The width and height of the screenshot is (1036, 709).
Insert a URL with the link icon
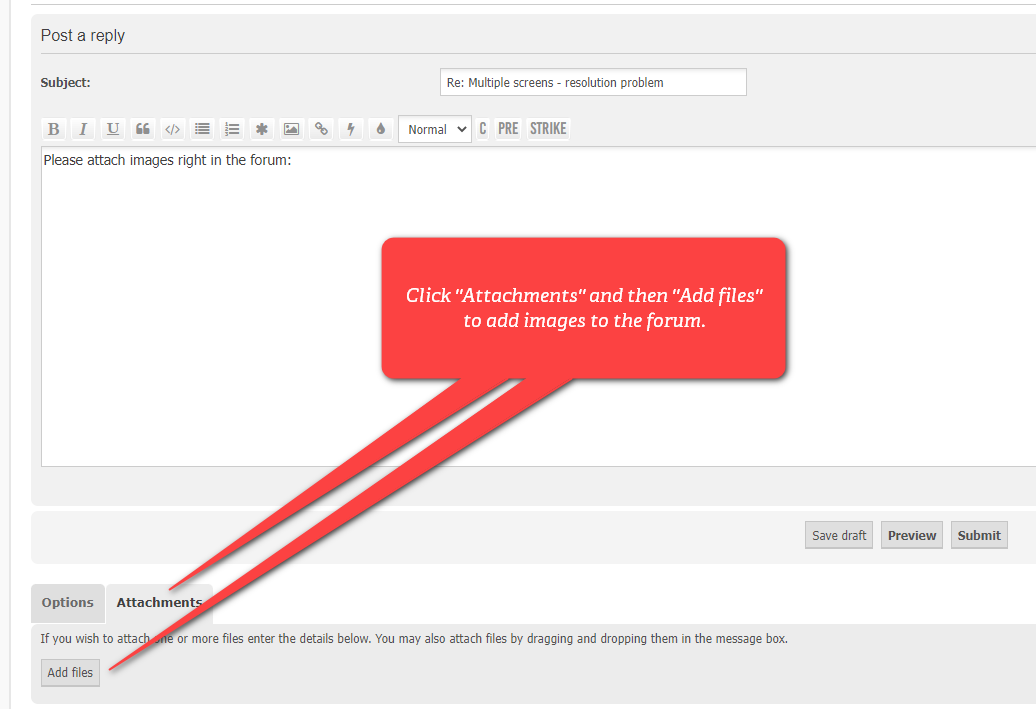tap(321, 129)
